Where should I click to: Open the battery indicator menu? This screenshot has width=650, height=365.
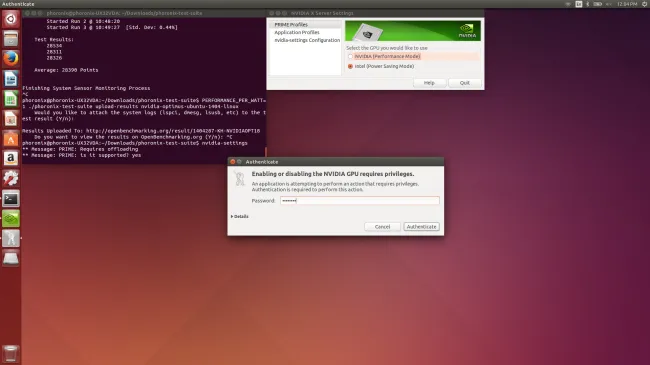coord(597,4)
